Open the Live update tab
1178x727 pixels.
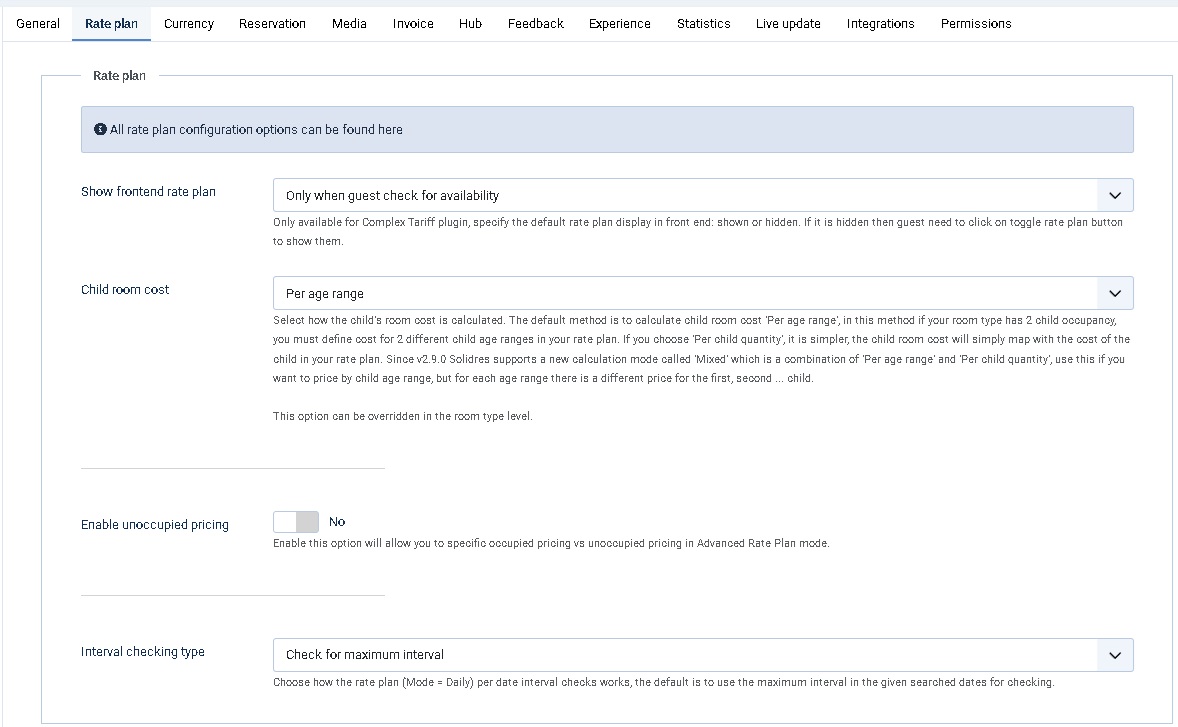point(788,23)
